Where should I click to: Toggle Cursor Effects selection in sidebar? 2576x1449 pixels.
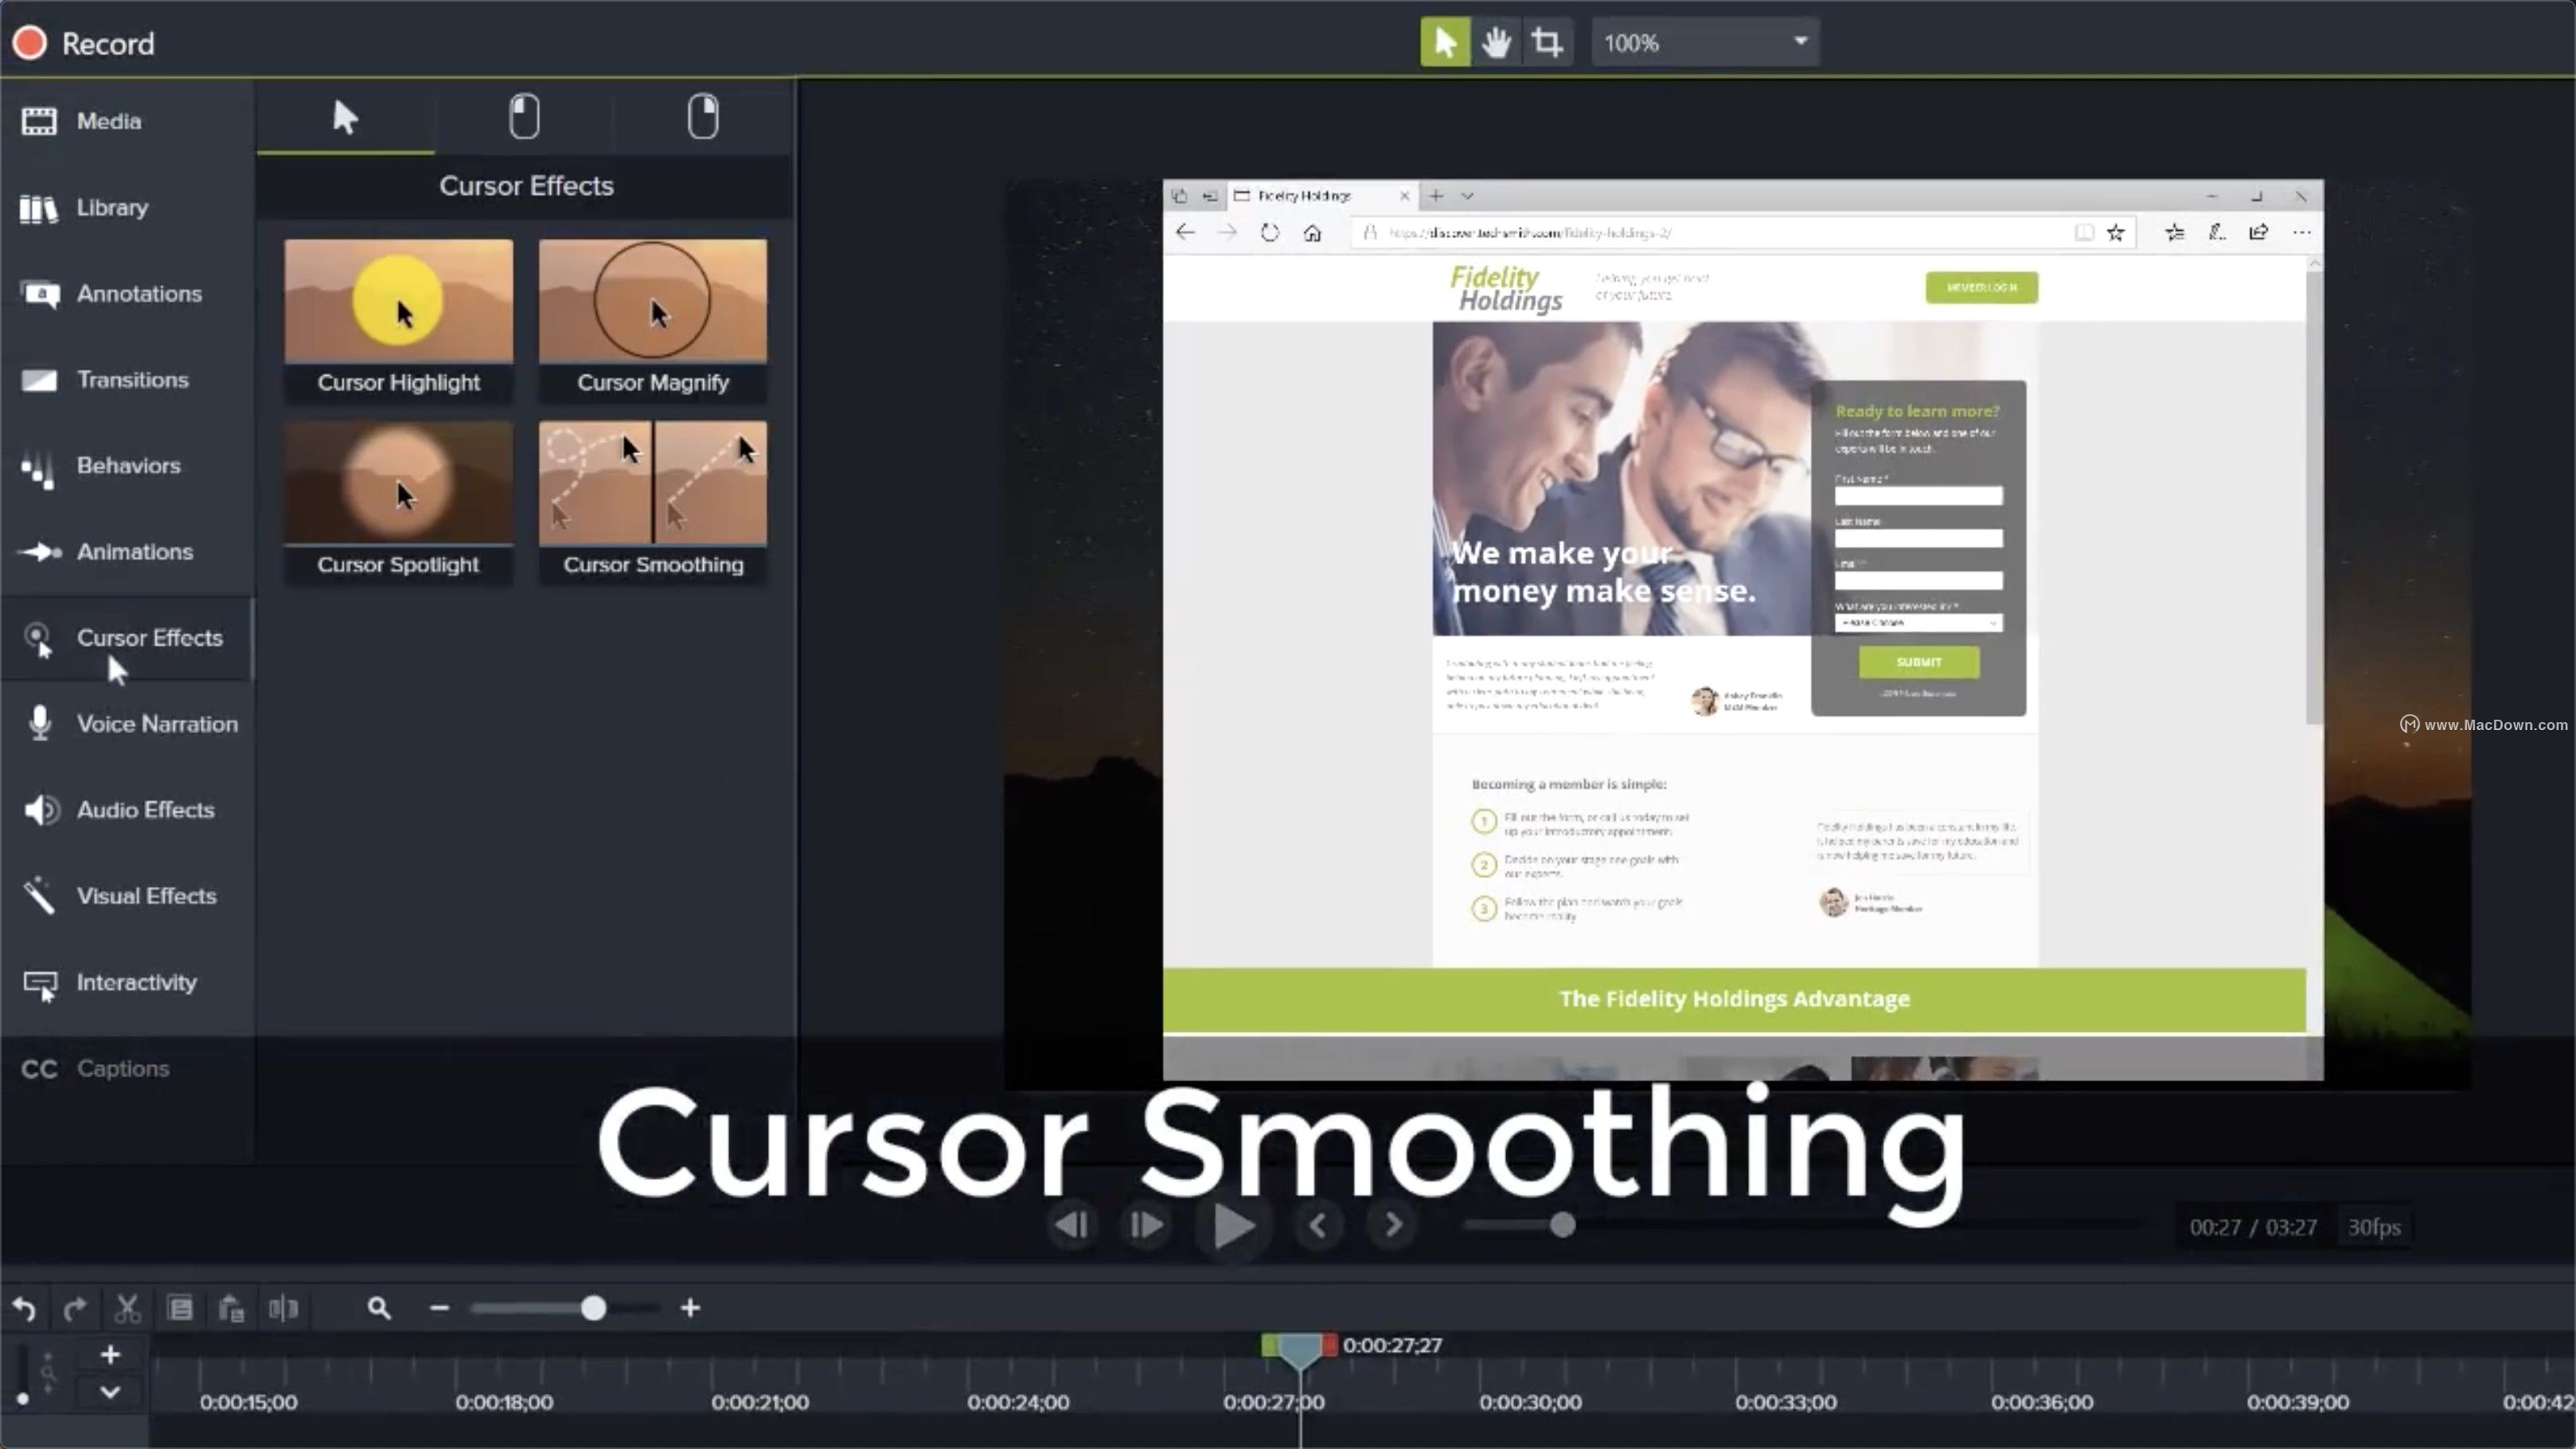click(150, 637)
